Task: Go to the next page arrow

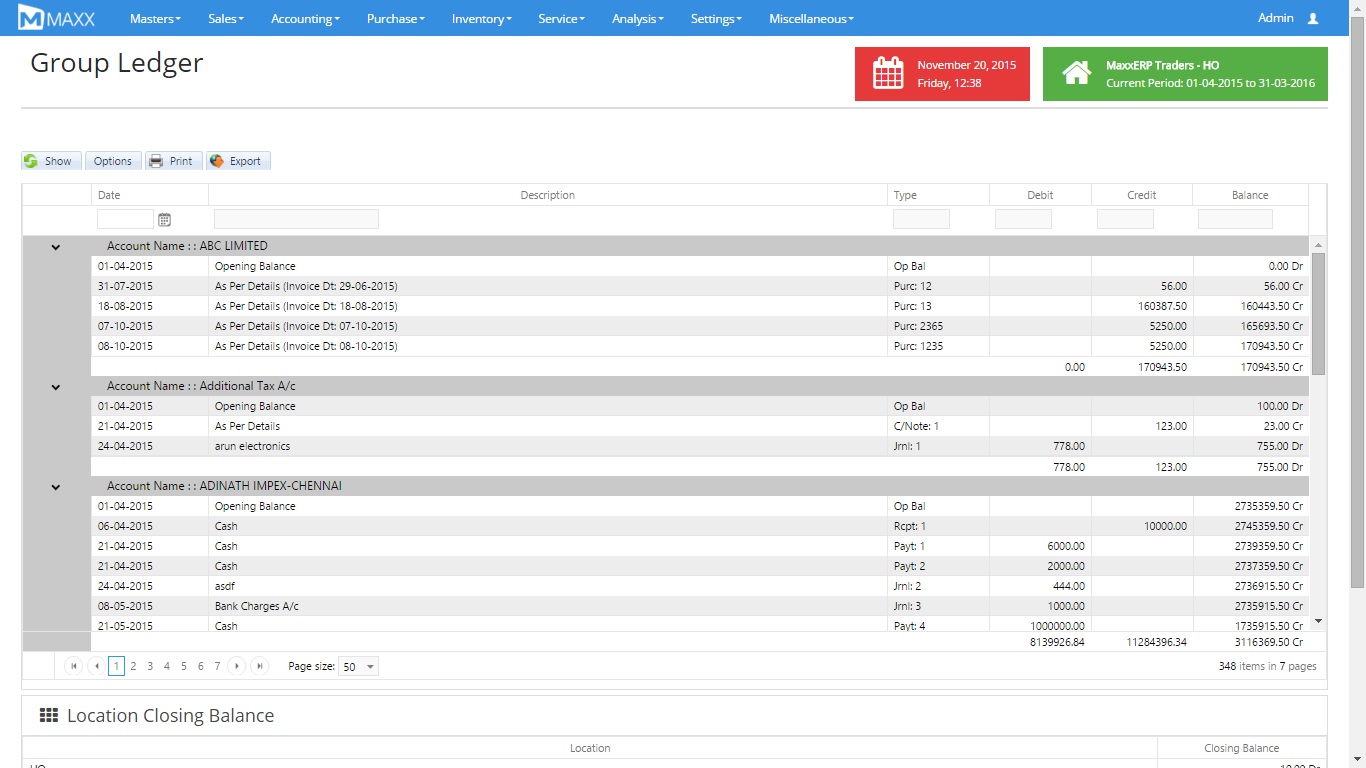Action: click(237, 666)
